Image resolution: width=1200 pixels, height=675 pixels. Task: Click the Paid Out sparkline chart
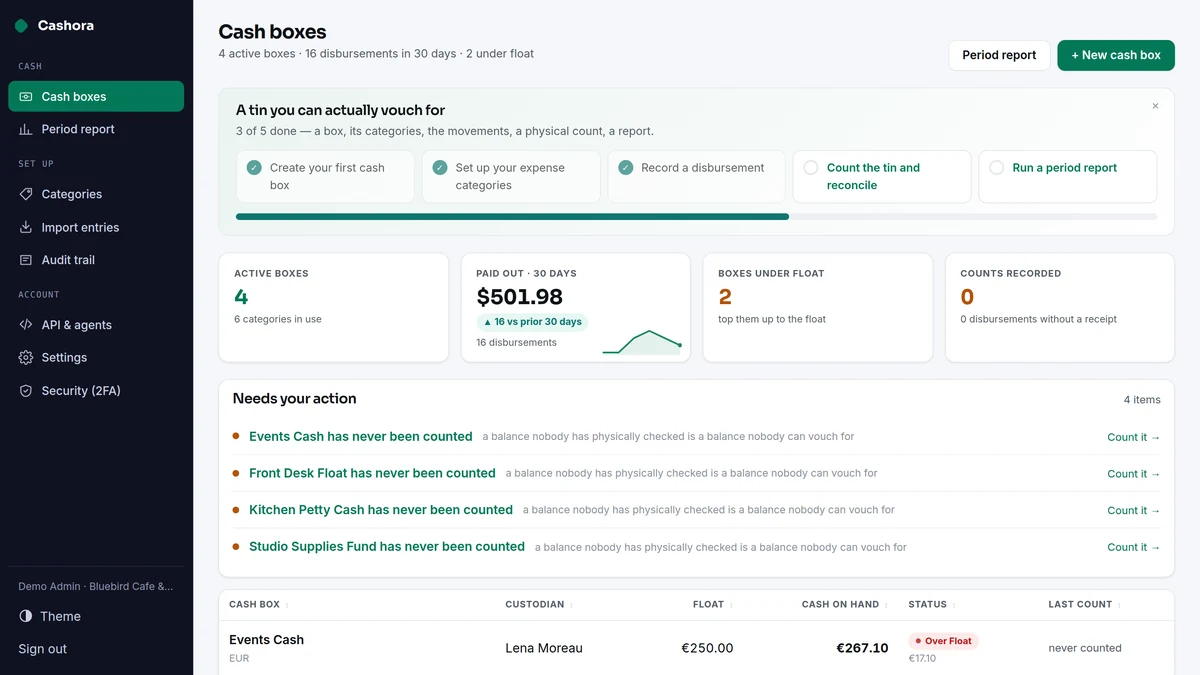642,342
